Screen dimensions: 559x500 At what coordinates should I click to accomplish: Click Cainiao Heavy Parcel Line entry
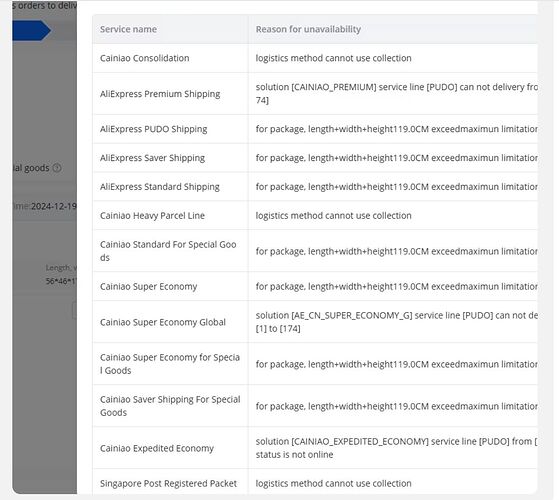[x=152, y=216]
